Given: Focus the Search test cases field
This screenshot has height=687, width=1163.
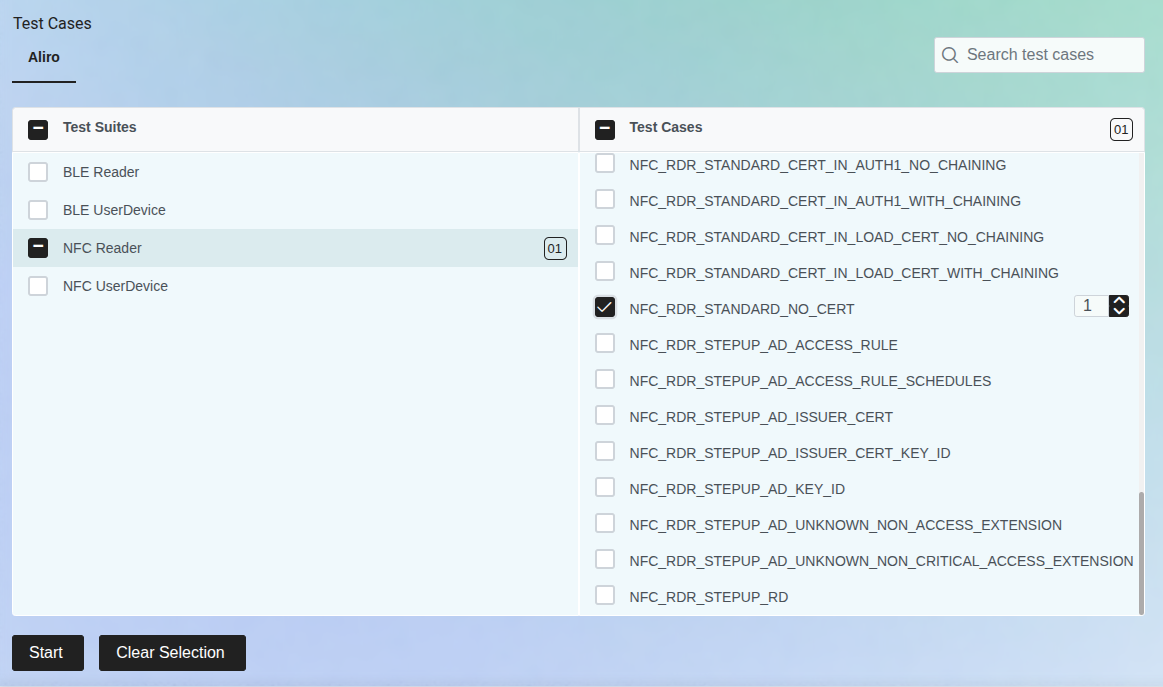Looking at the screenshot, I should pos(1039,55).
